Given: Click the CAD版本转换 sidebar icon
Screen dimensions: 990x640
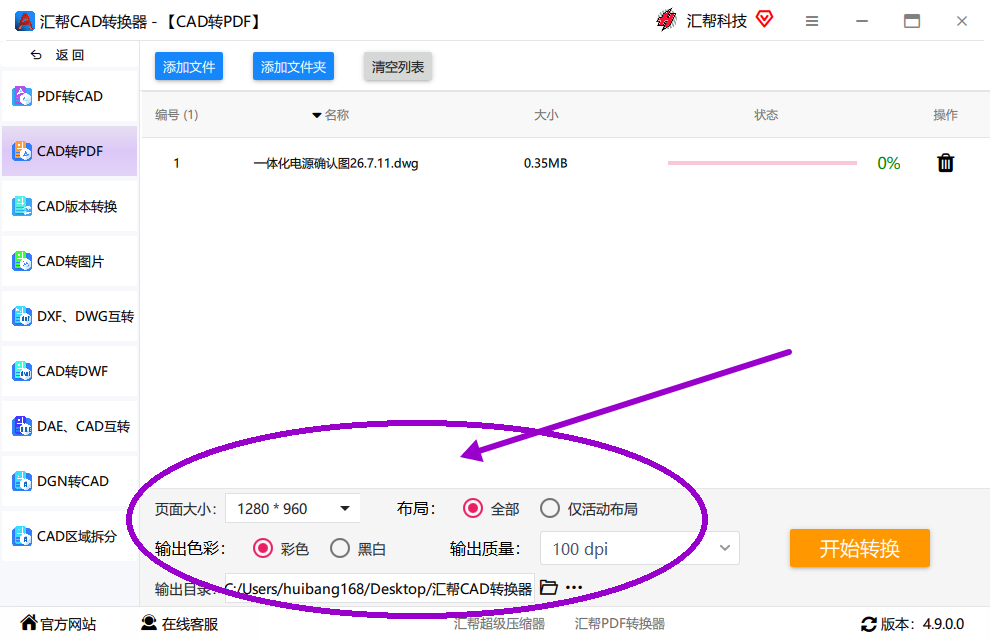Looking at the screenshot, I should click(x=22, y=206).
